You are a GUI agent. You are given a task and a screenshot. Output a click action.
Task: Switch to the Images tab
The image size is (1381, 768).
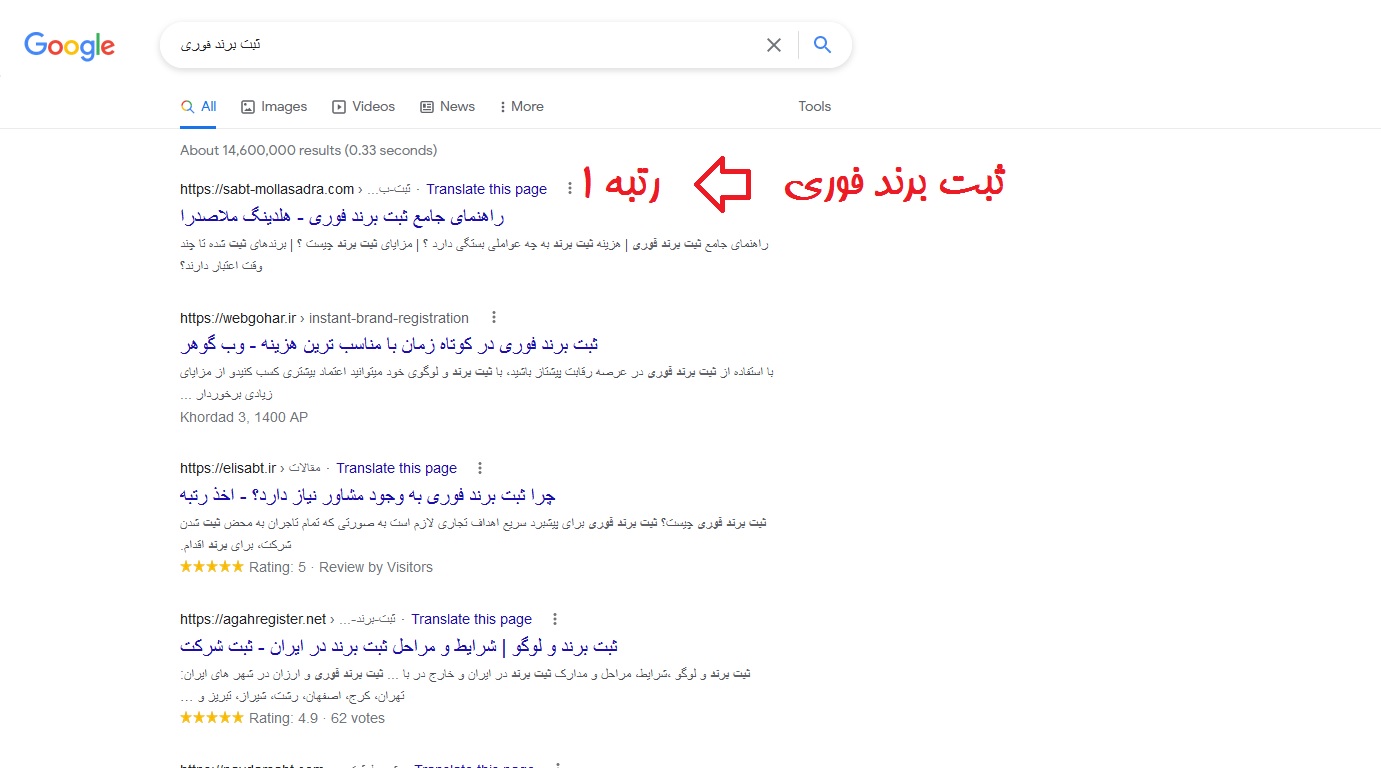[274, 106]
